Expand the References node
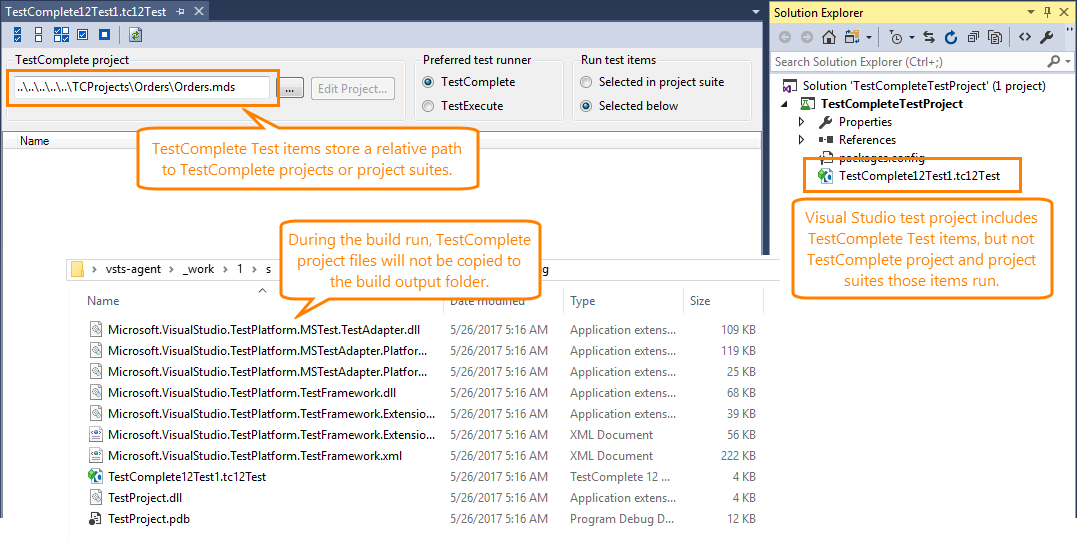This screenshot has height=541, width=1077. (x=801, y=140)
